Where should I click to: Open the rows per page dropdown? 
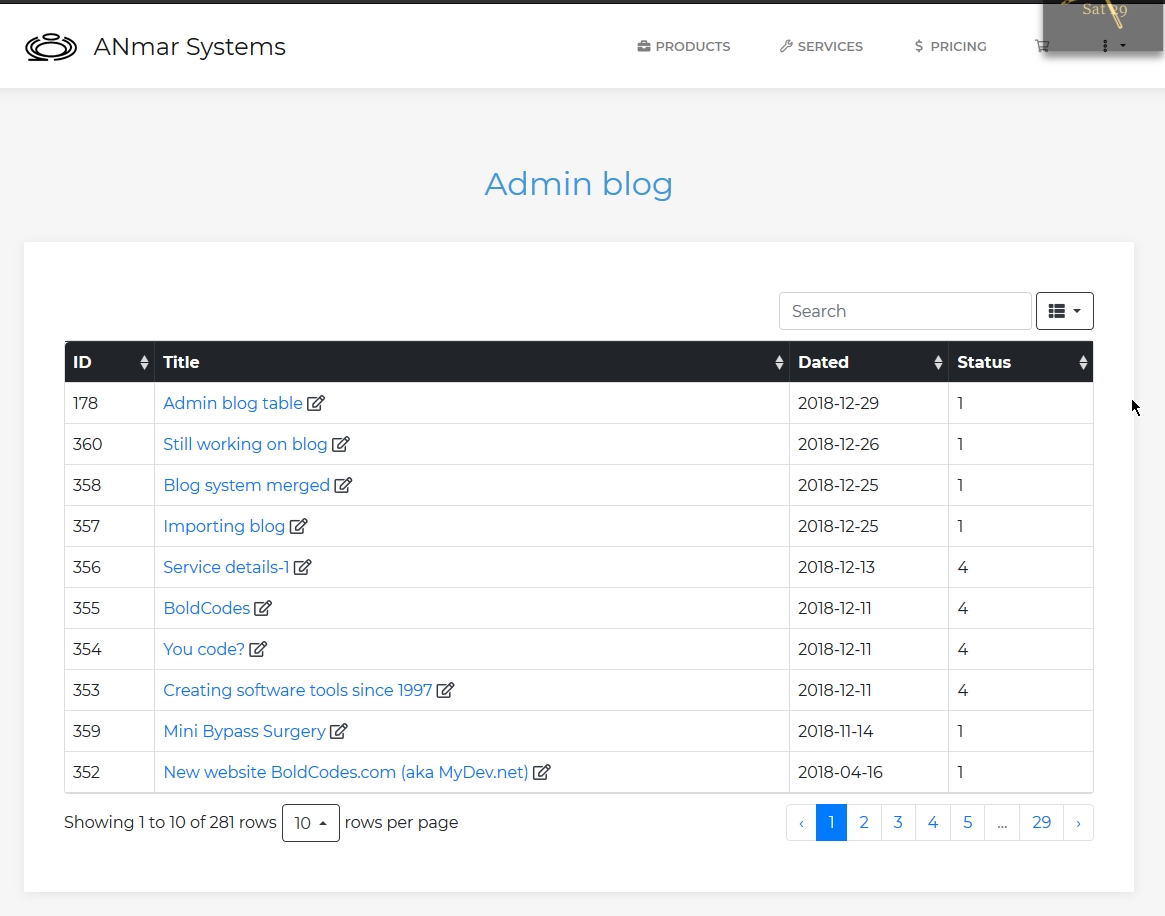point(311,822)
